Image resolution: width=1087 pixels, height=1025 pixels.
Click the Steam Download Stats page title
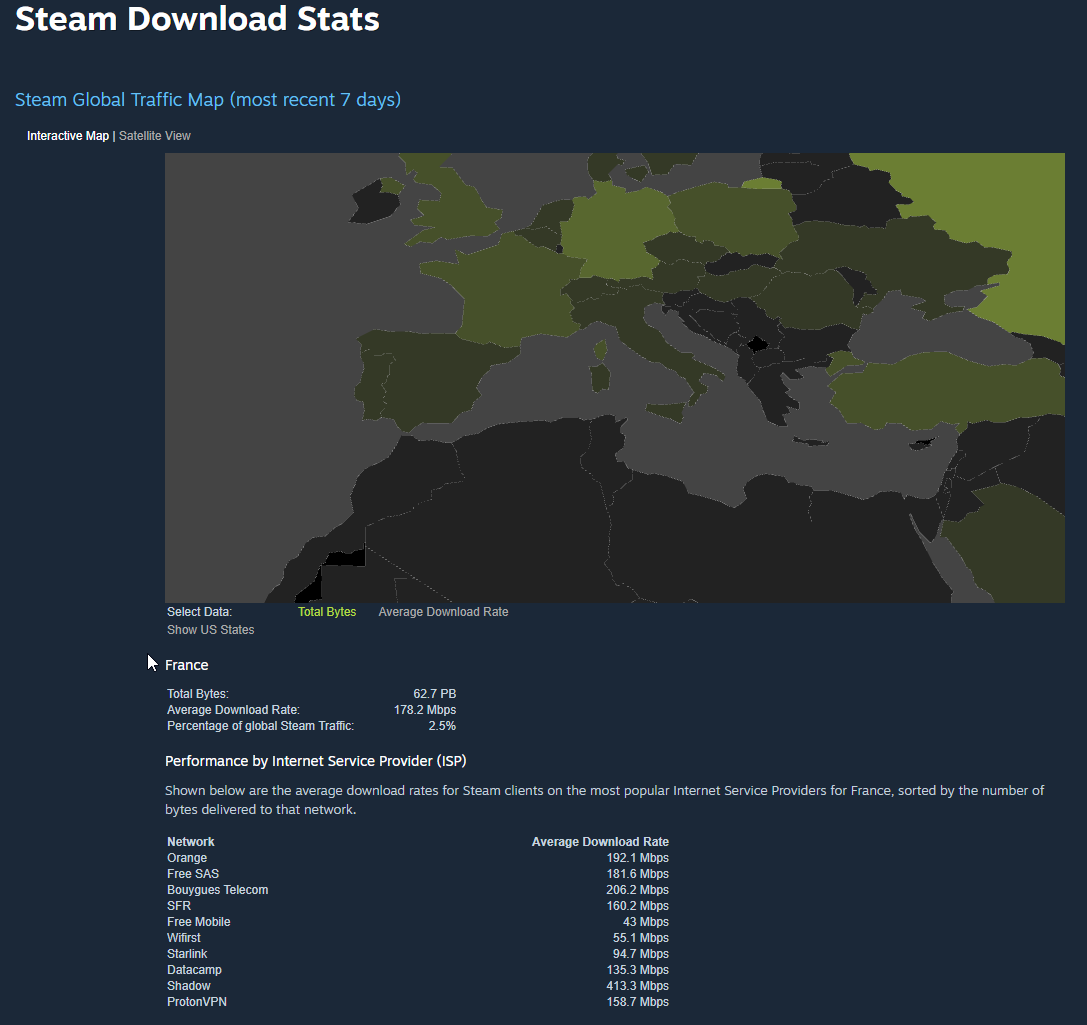[x=198, y=19]
